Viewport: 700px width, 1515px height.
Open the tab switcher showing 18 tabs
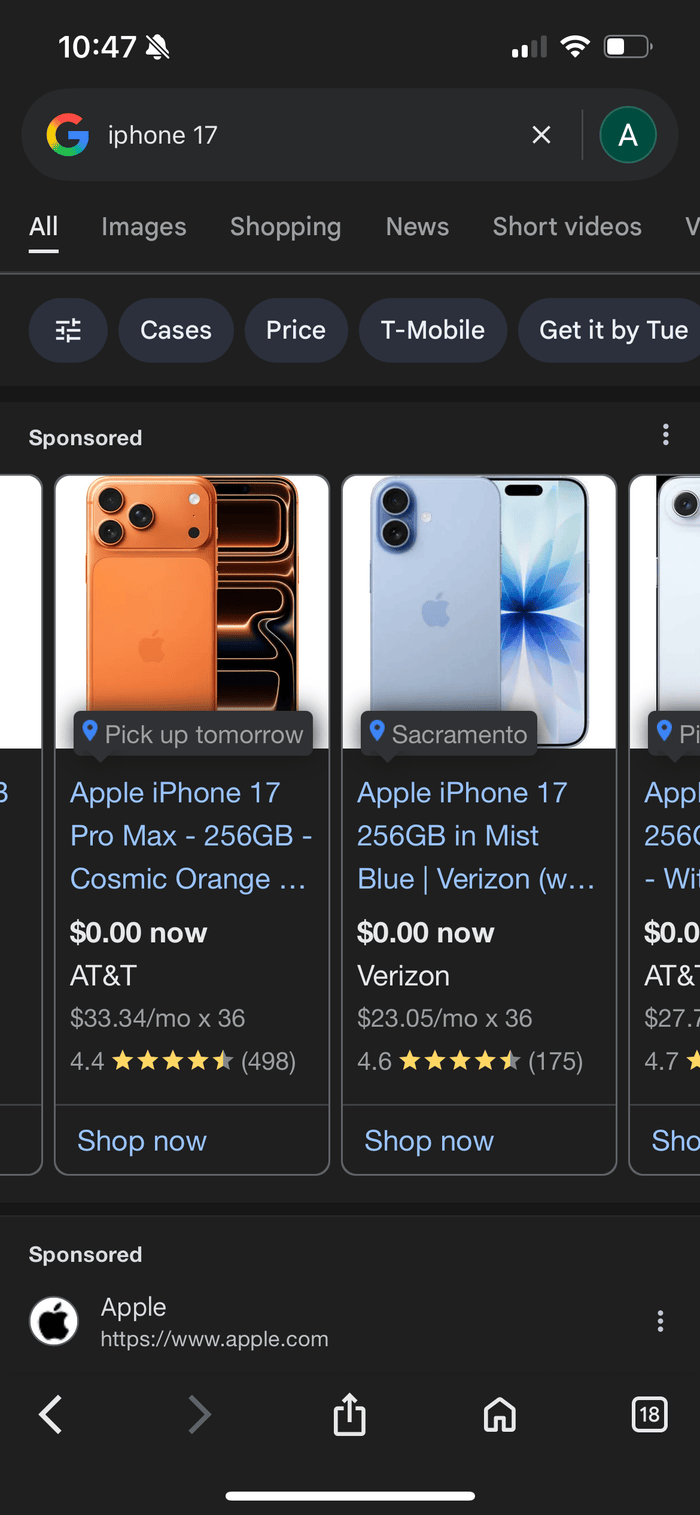[x=649, y=1415]
